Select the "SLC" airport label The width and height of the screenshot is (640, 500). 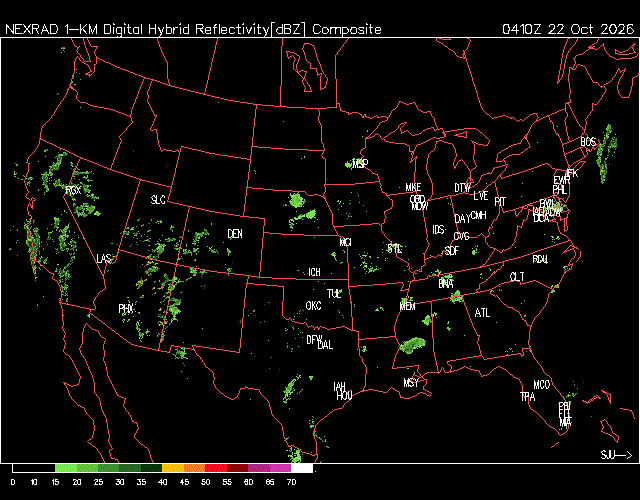tap(158, 200)
